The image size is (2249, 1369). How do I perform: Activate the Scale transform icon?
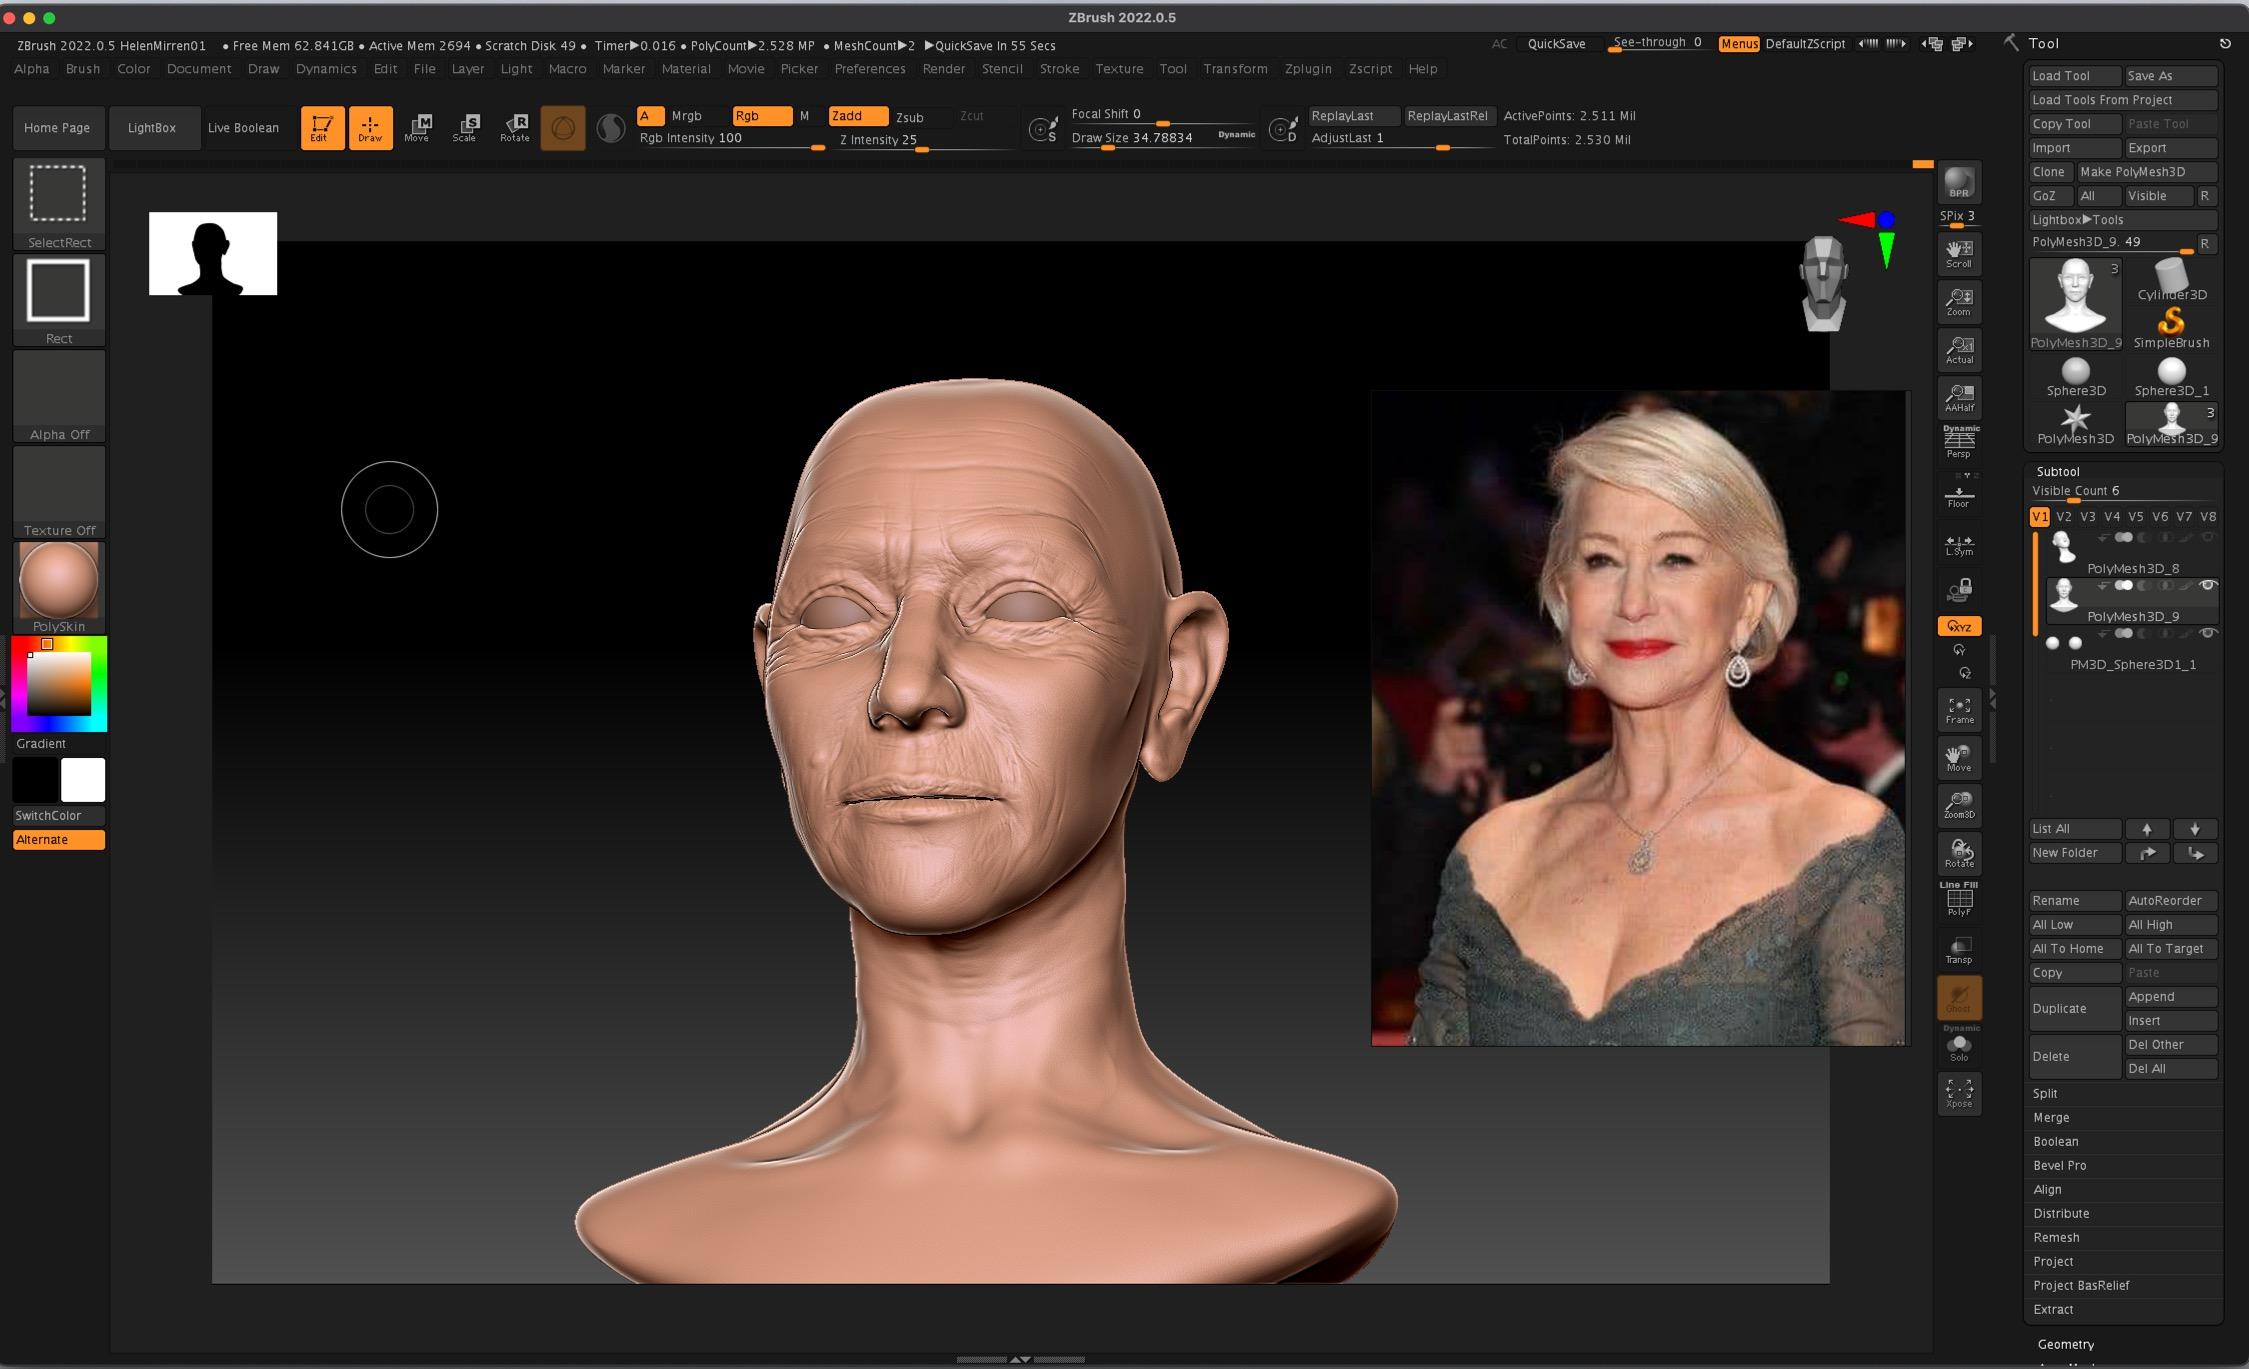tap(465, 127)
